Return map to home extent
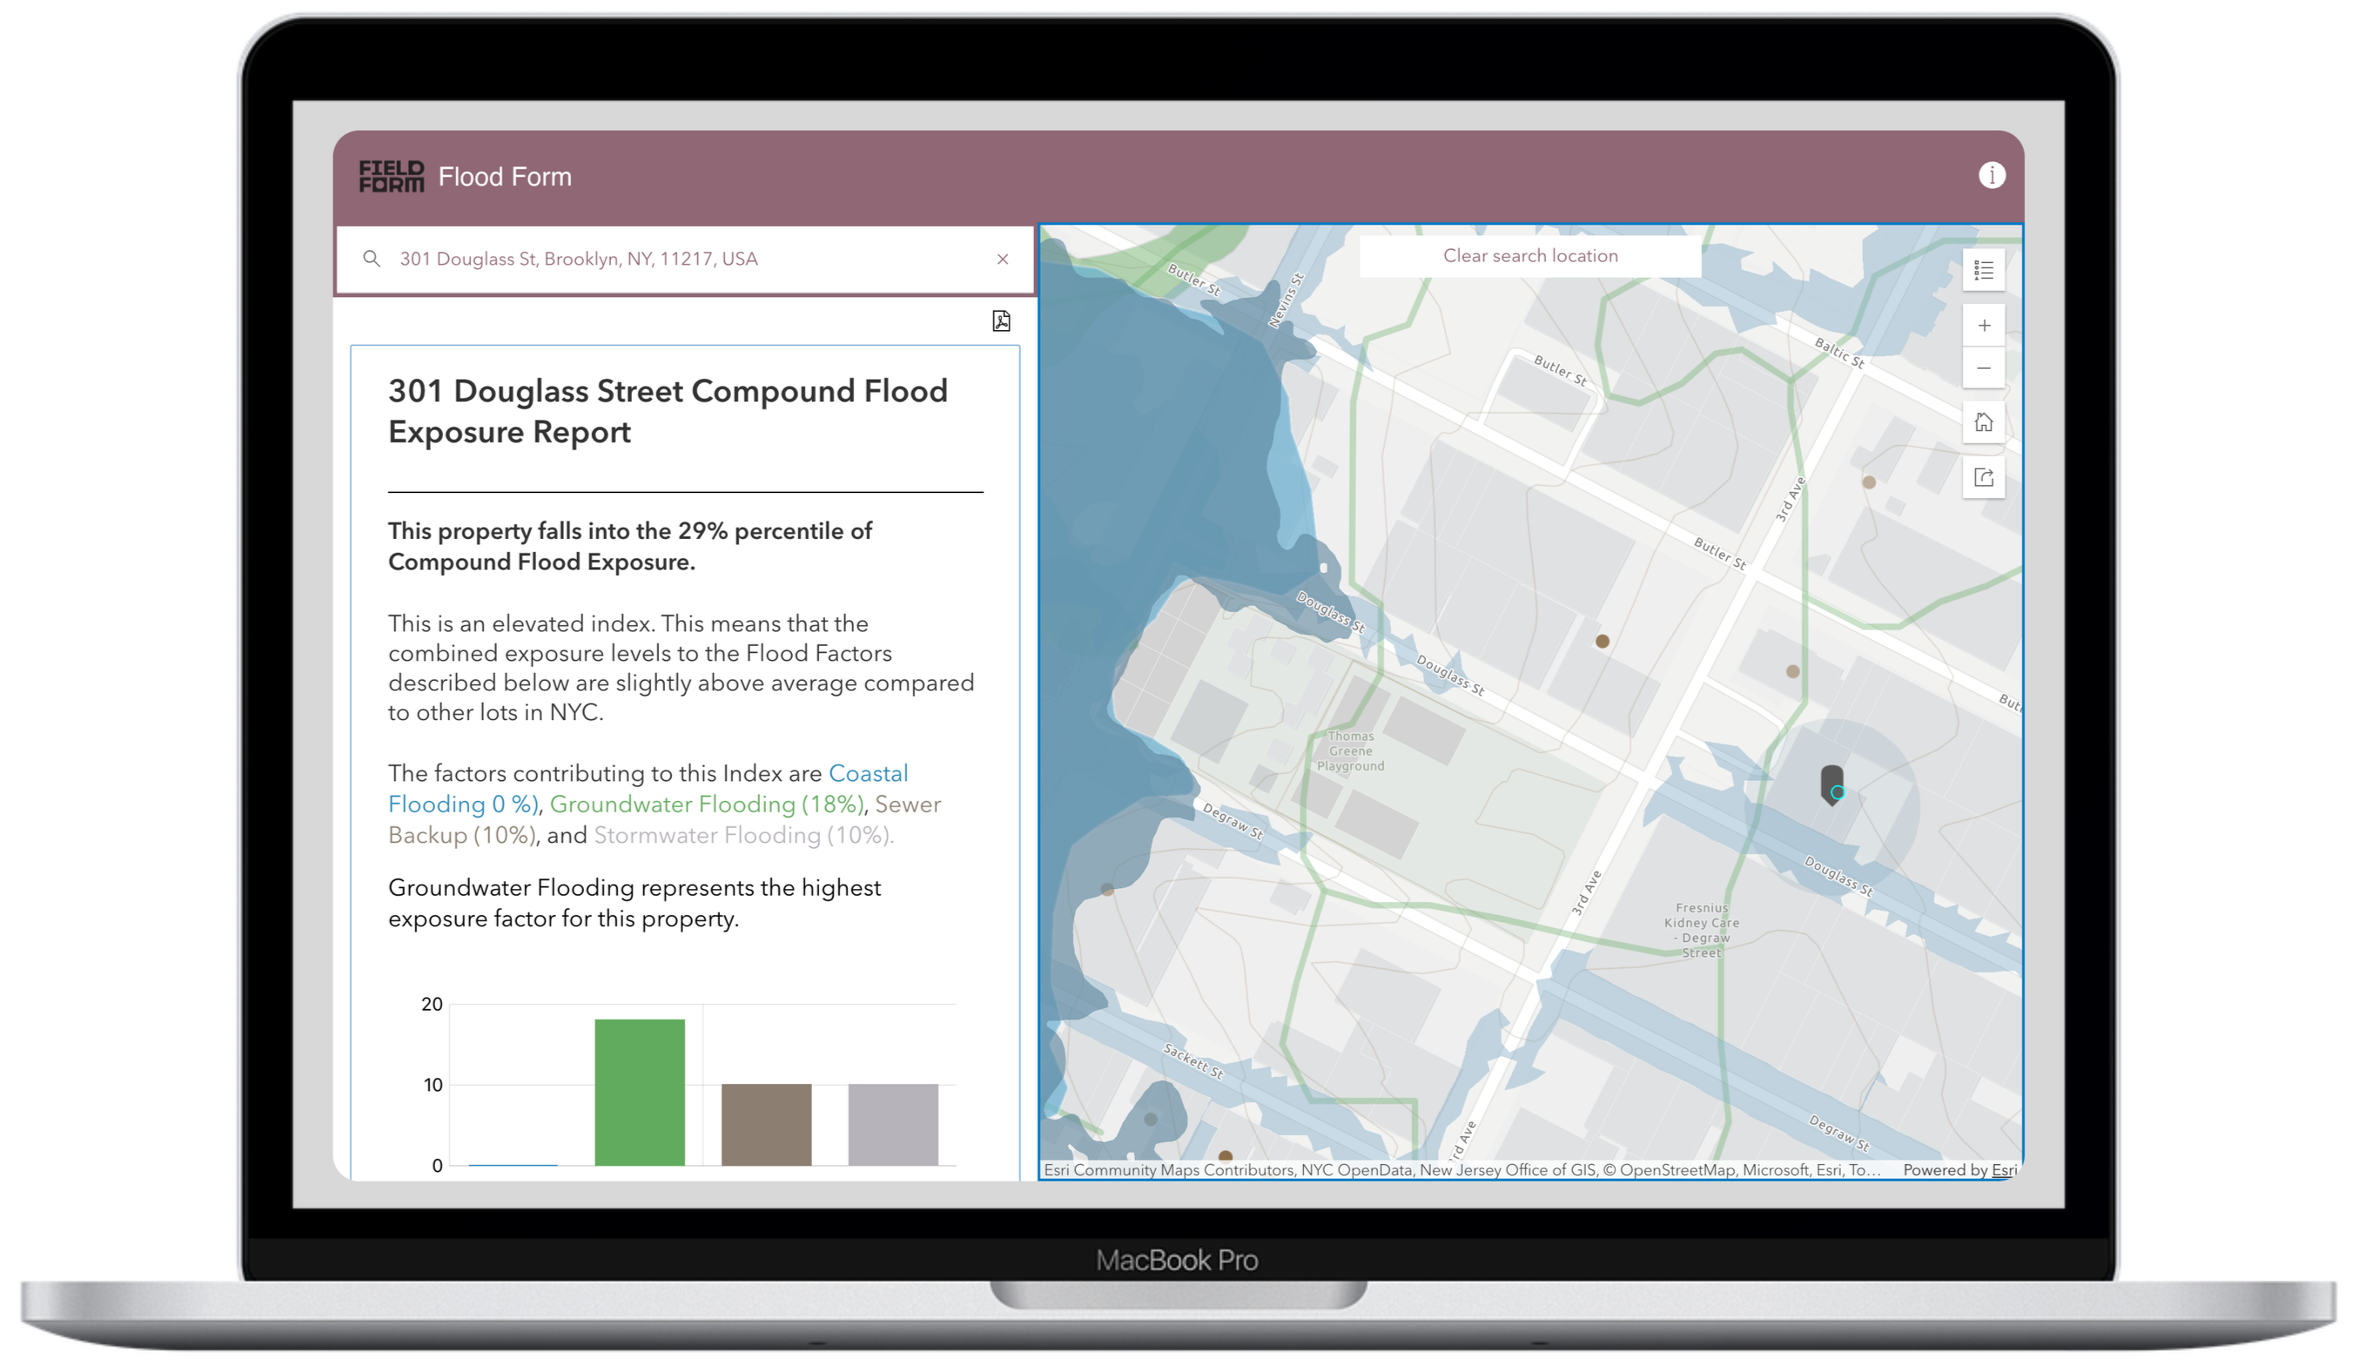Viewport: 2357px width, 1368px height. [1983, 423]
